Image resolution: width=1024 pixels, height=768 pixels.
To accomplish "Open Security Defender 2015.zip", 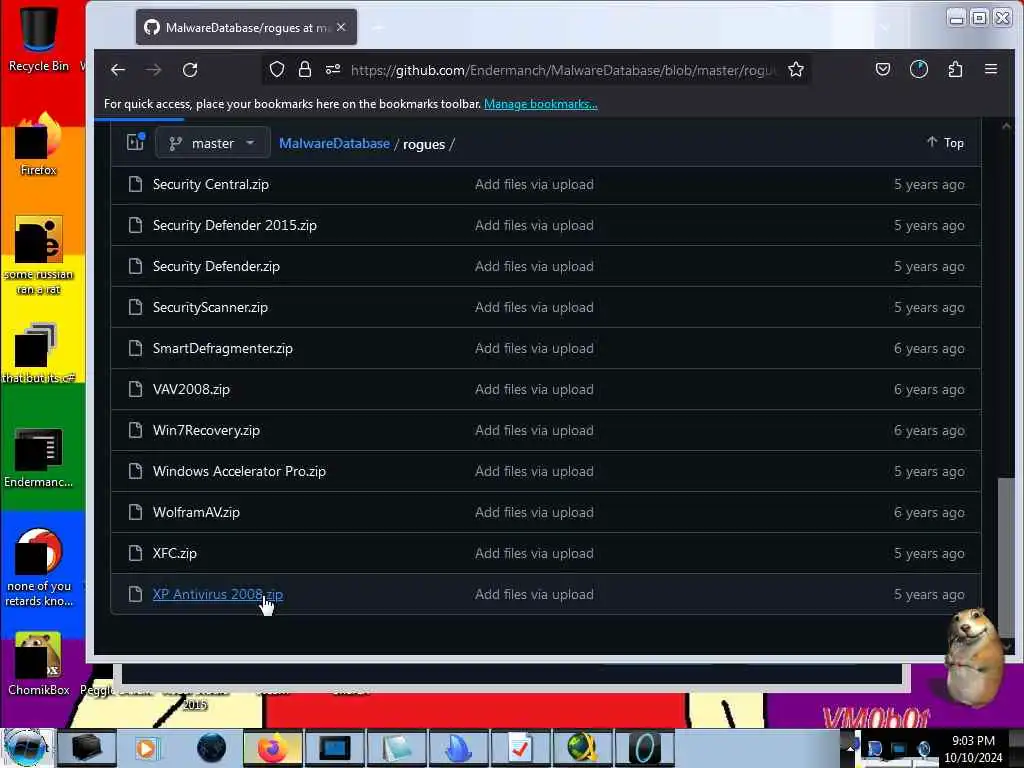I will point(234,225).
